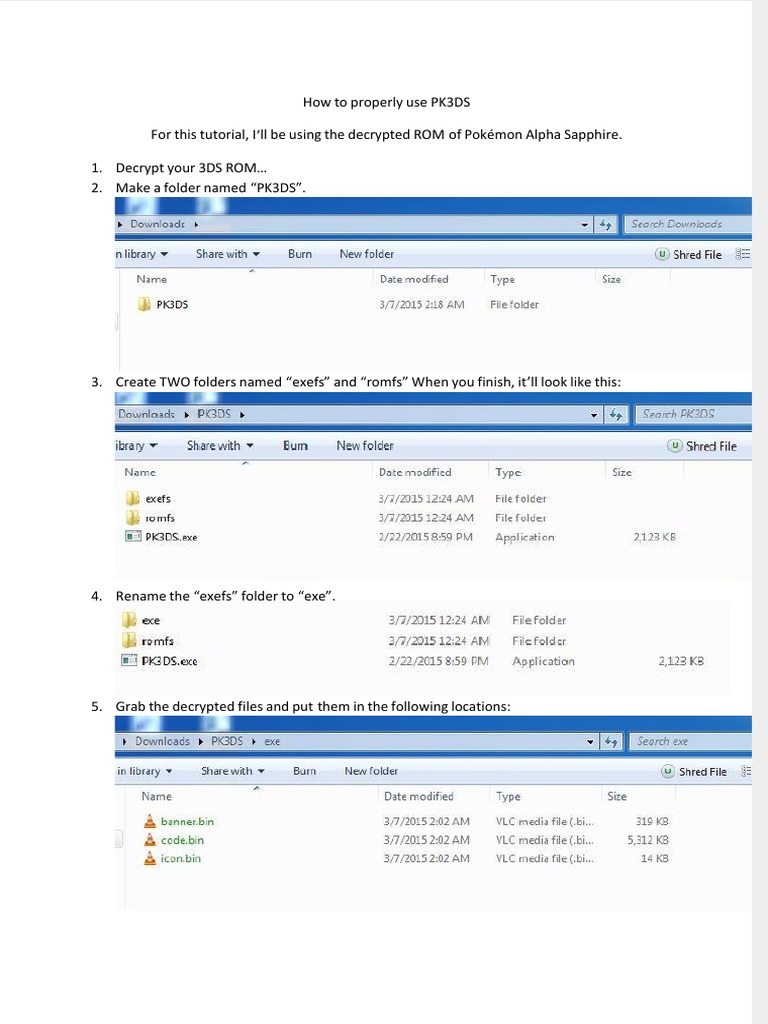Click the Shred File icon in exe window toolbar

click(667, 771)
